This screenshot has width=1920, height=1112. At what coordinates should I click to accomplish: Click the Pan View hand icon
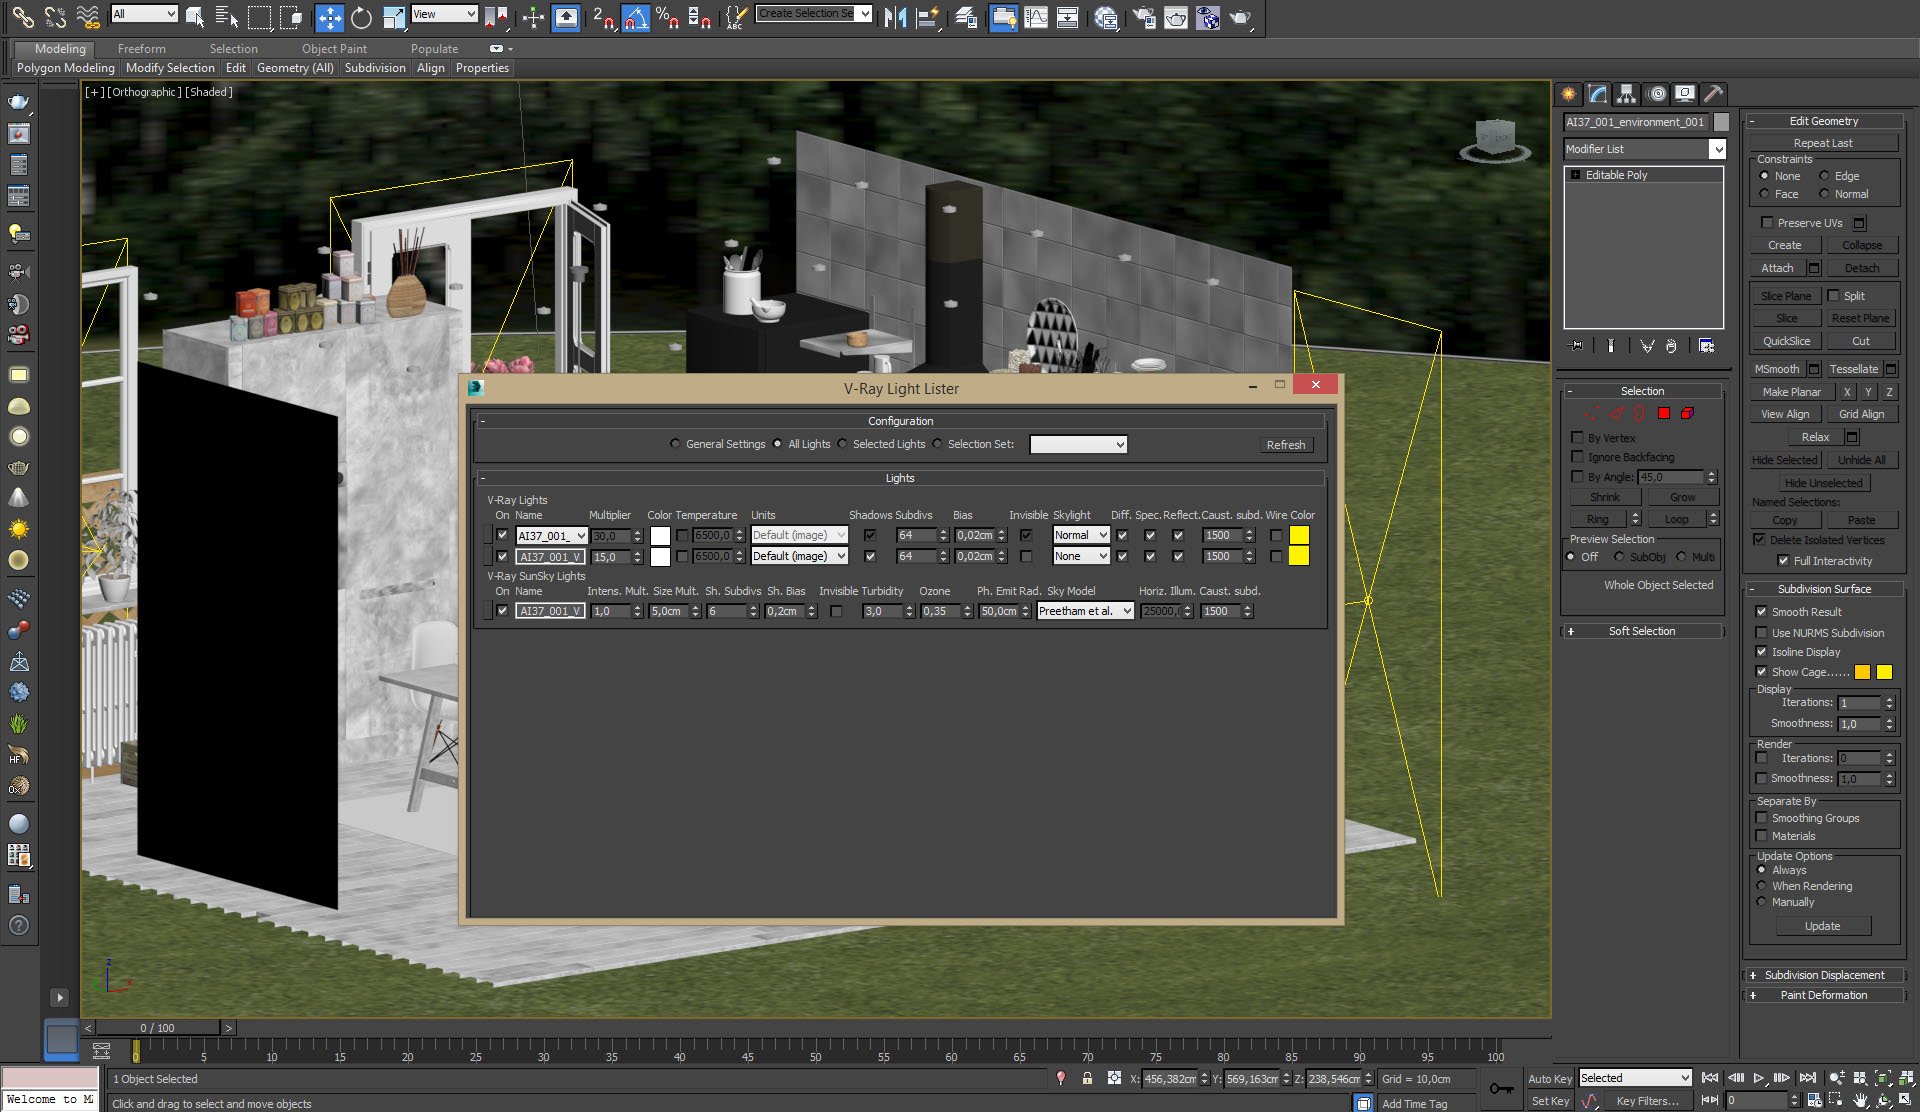click(x=1860, y=1100)
